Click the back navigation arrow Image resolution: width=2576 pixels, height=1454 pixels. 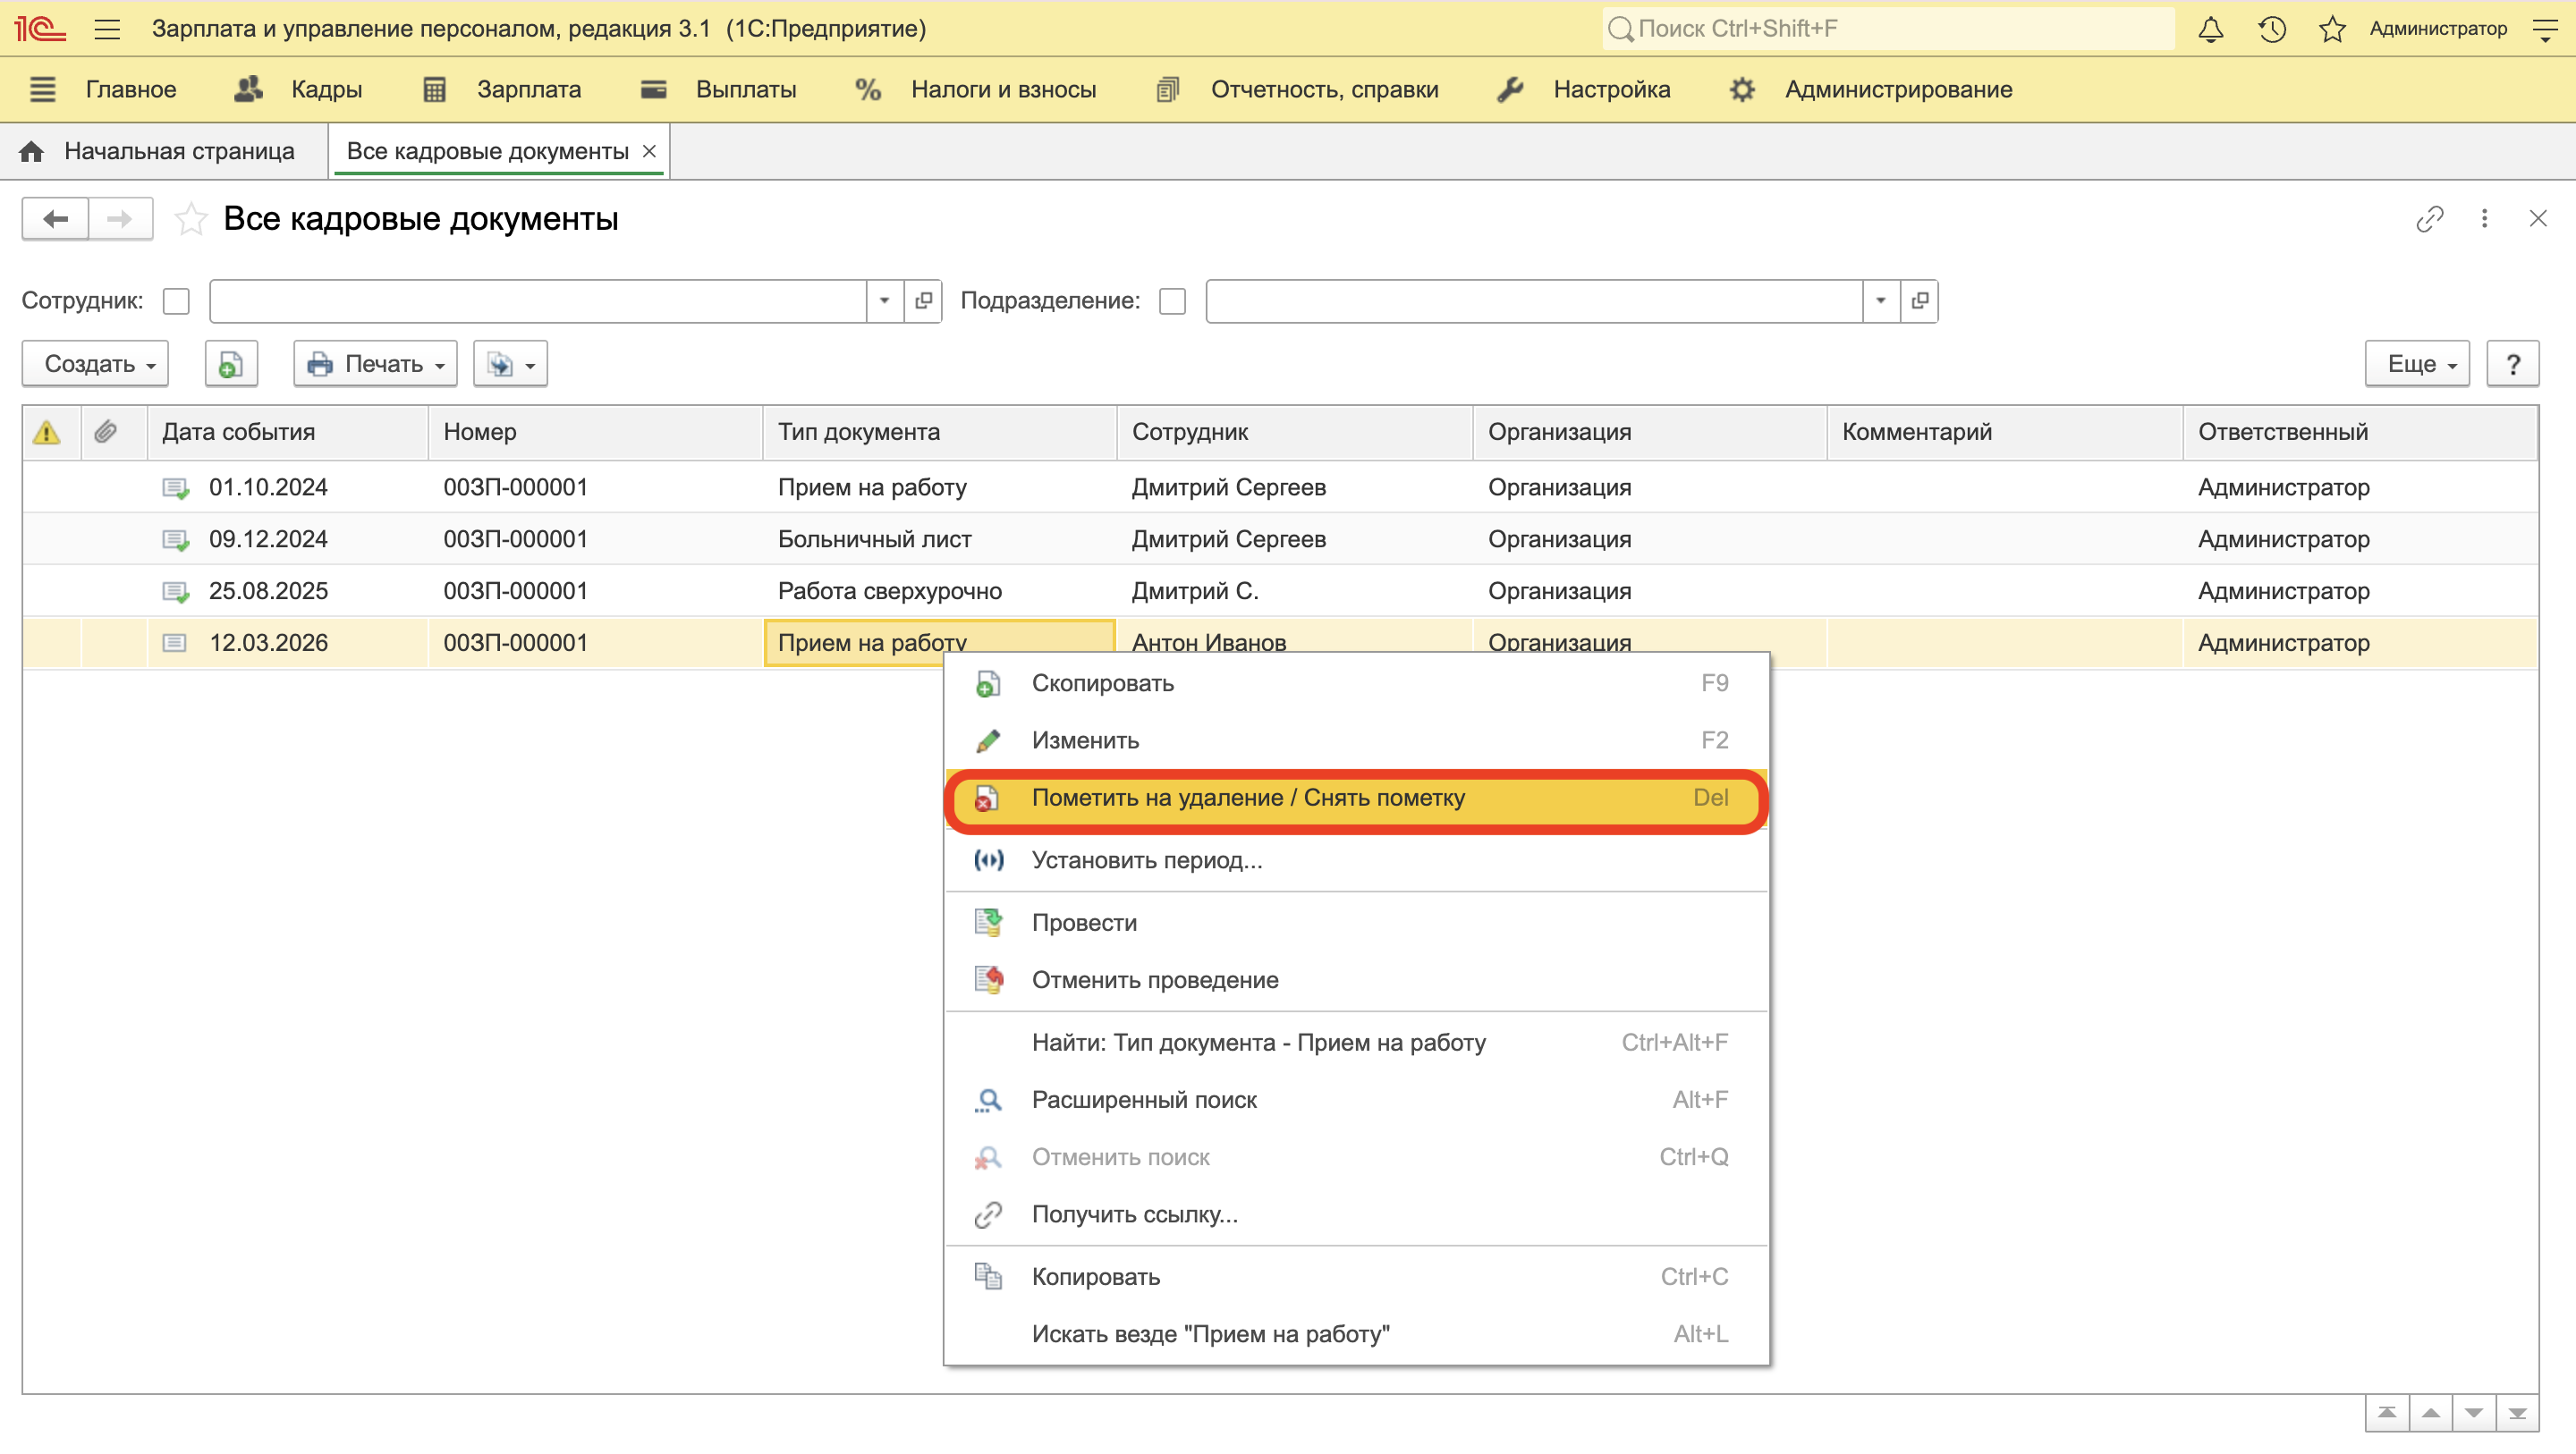(56, 219)
